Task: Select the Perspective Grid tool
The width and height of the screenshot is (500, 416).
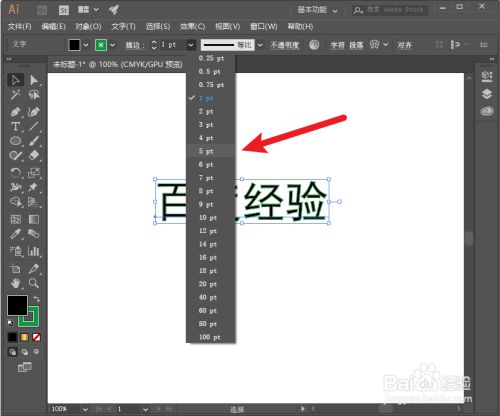Action: coord(34,202)
